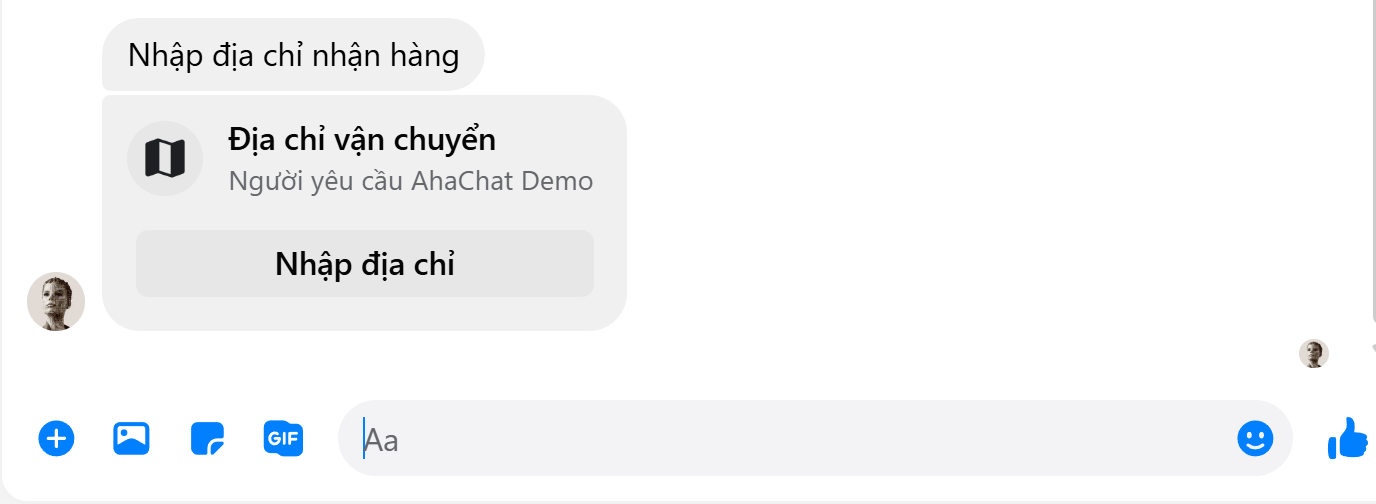Click the "Nhập địa chỉ" button
This screenshot has width=1376, height=504.
pyautogui.click(x=365, y=264)
